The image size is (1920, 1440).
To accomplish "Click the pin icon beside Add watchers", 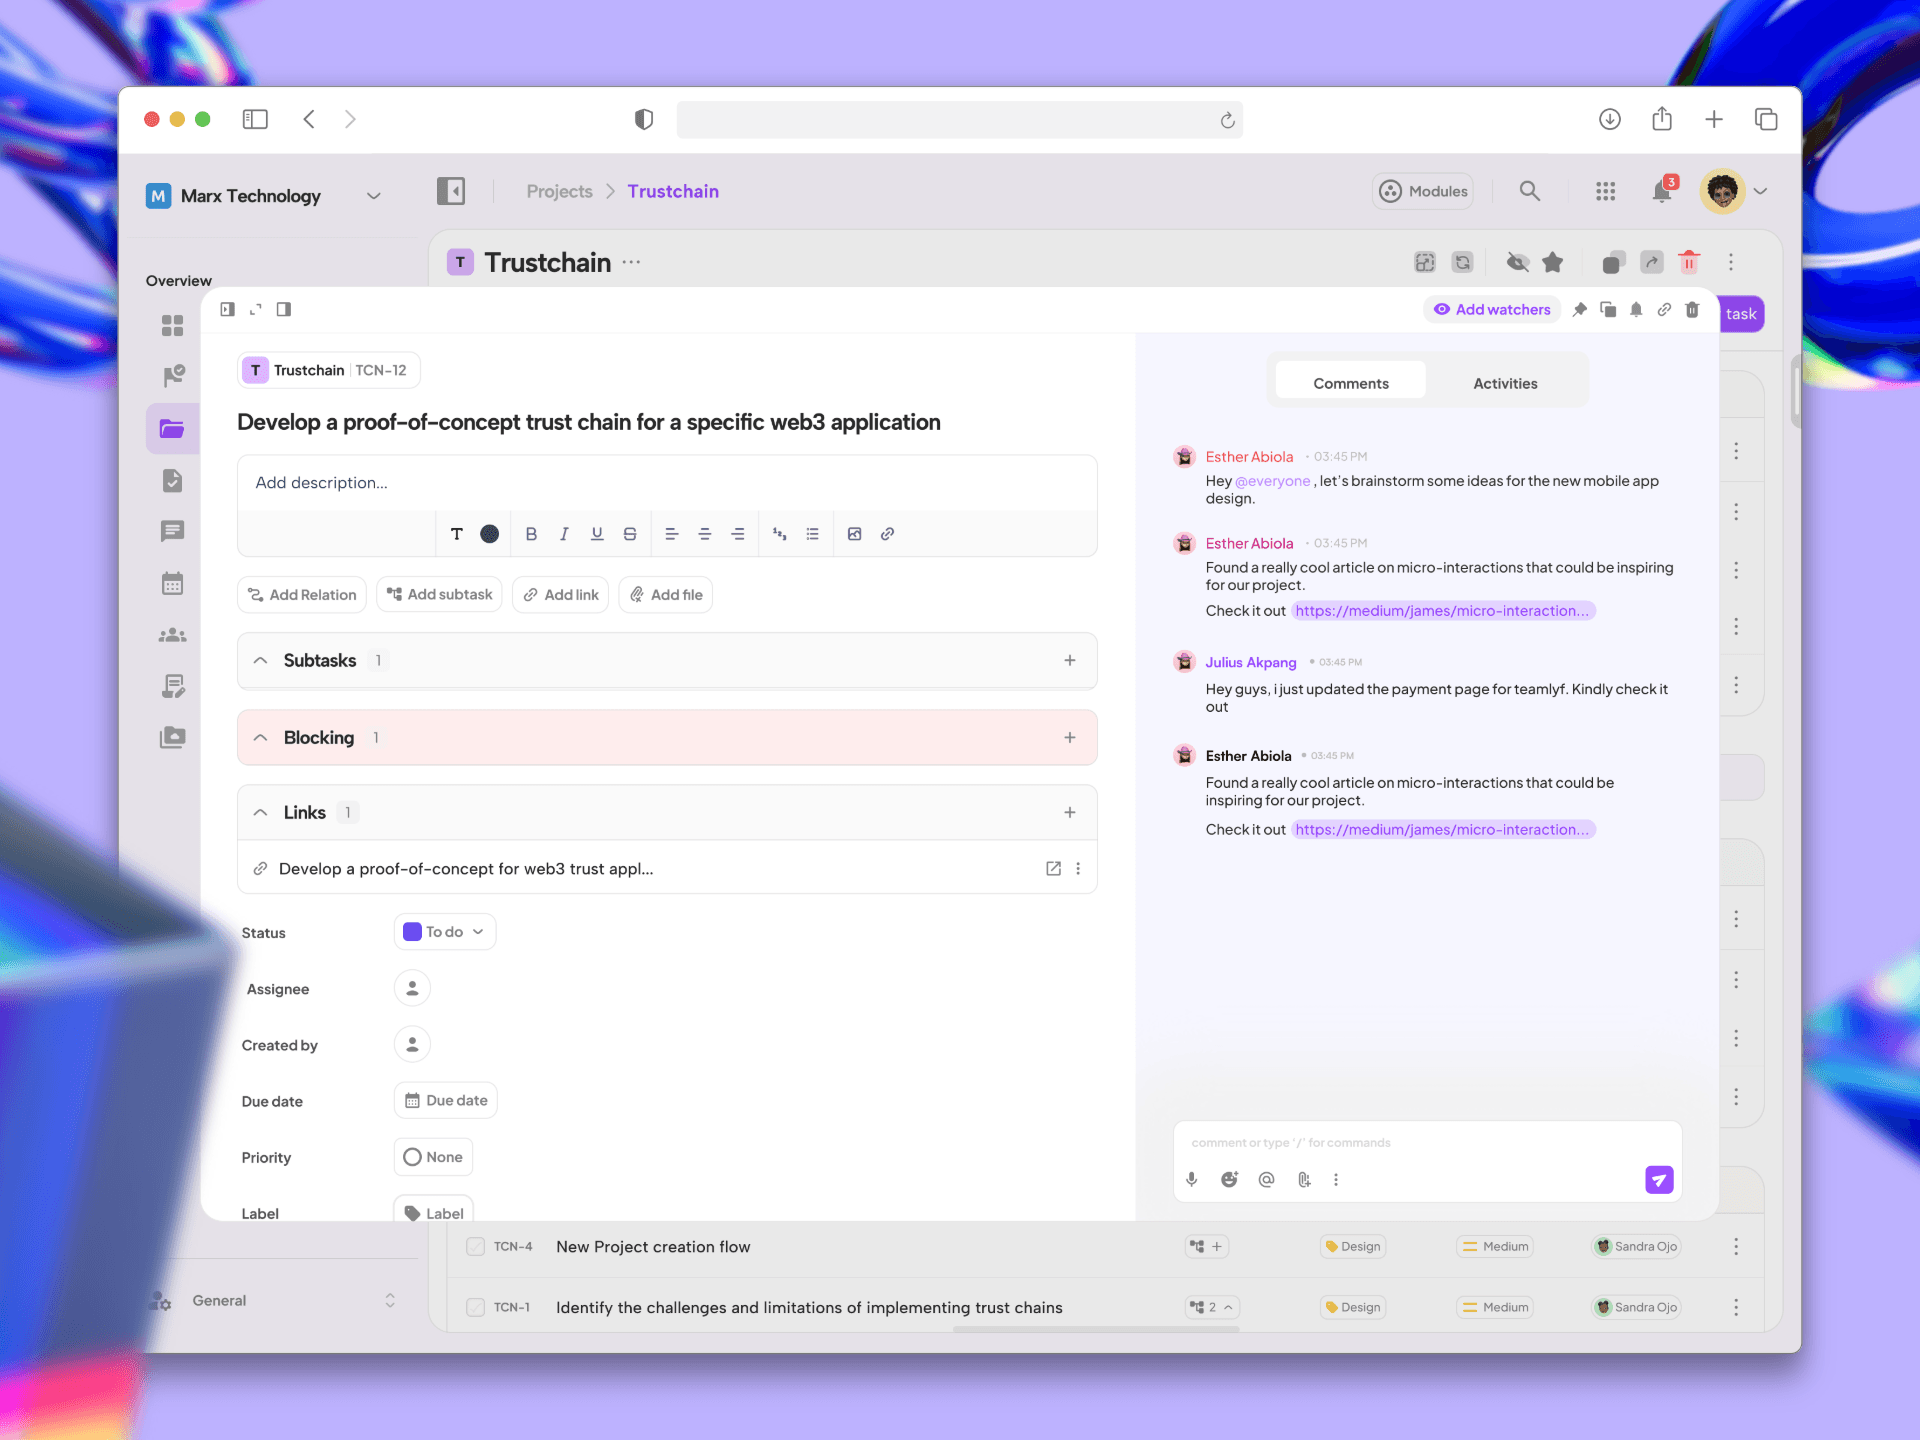I will tap(1580, 310).
